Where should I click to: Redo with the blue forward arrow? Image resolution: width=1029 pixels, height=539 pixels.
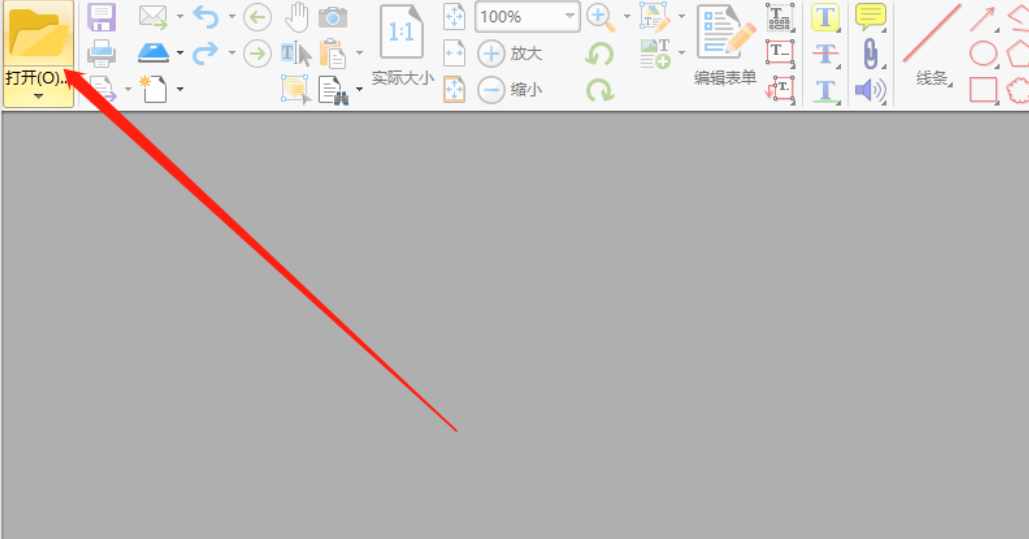pos(205,53)
